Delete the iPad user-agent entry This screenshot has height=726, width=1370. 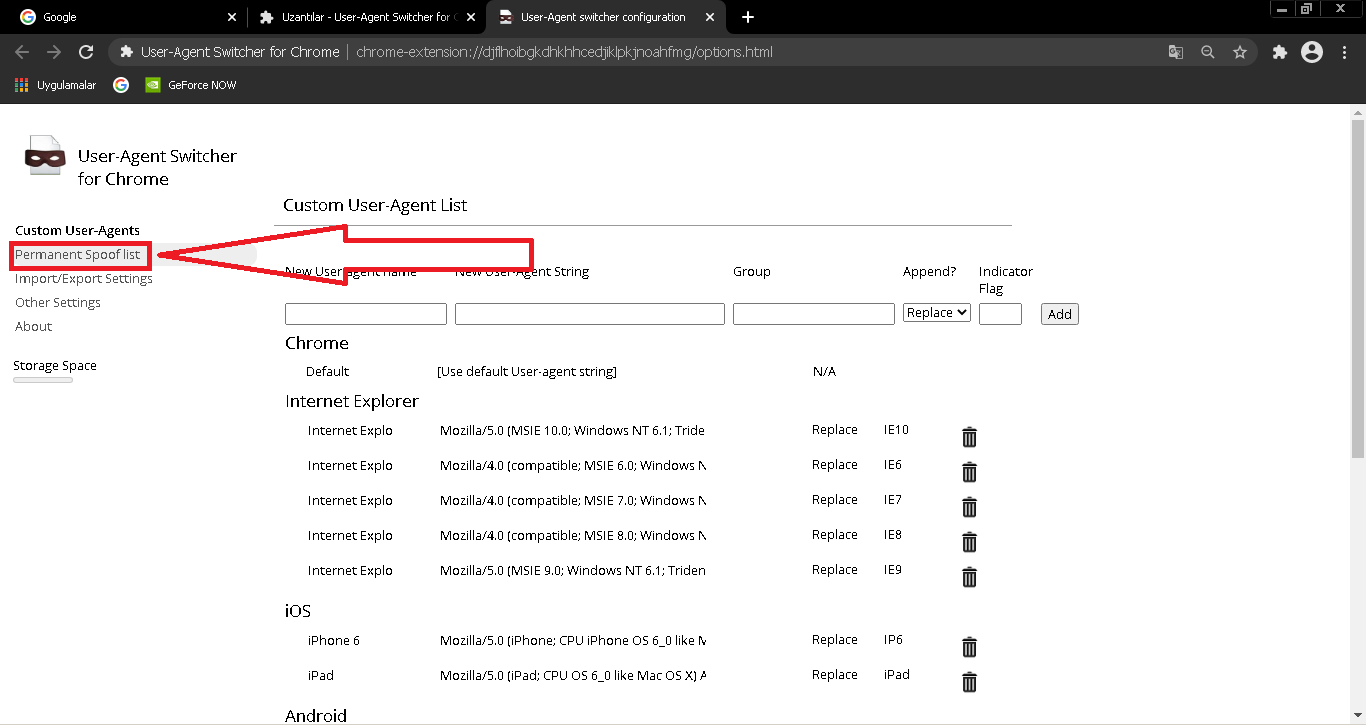[x=969, y=682]
